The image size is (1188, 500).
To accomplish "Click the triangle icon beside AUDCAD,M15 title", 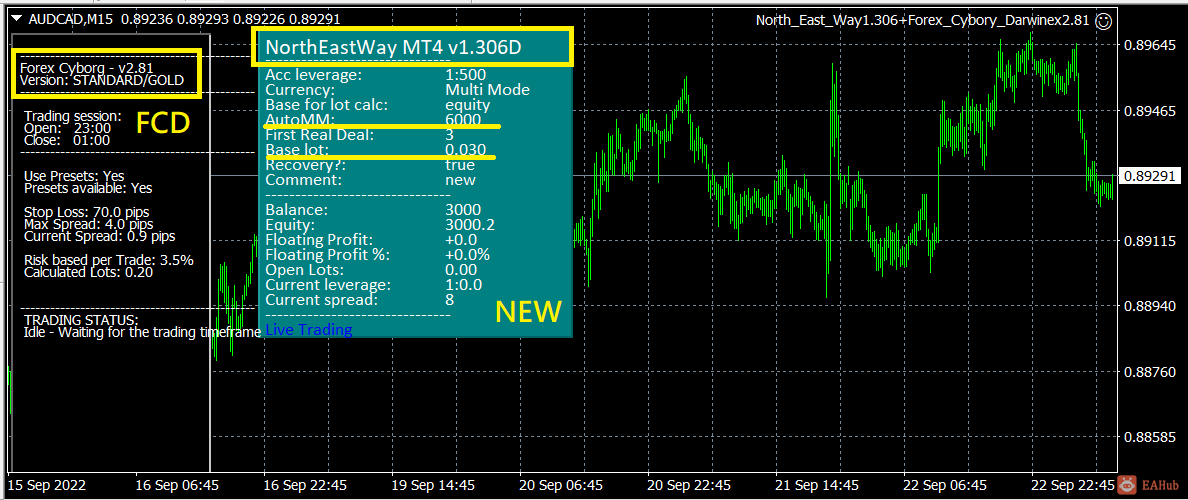I will pos(18,20).
